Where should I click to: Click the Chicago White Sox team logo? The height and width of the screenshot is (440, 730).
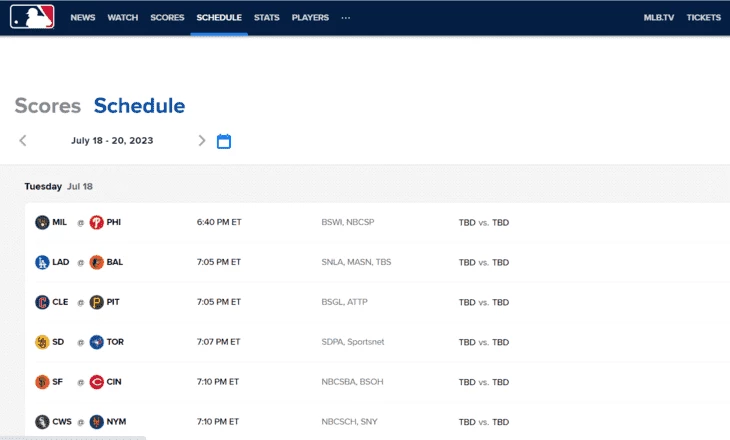(x=42, y=422)
